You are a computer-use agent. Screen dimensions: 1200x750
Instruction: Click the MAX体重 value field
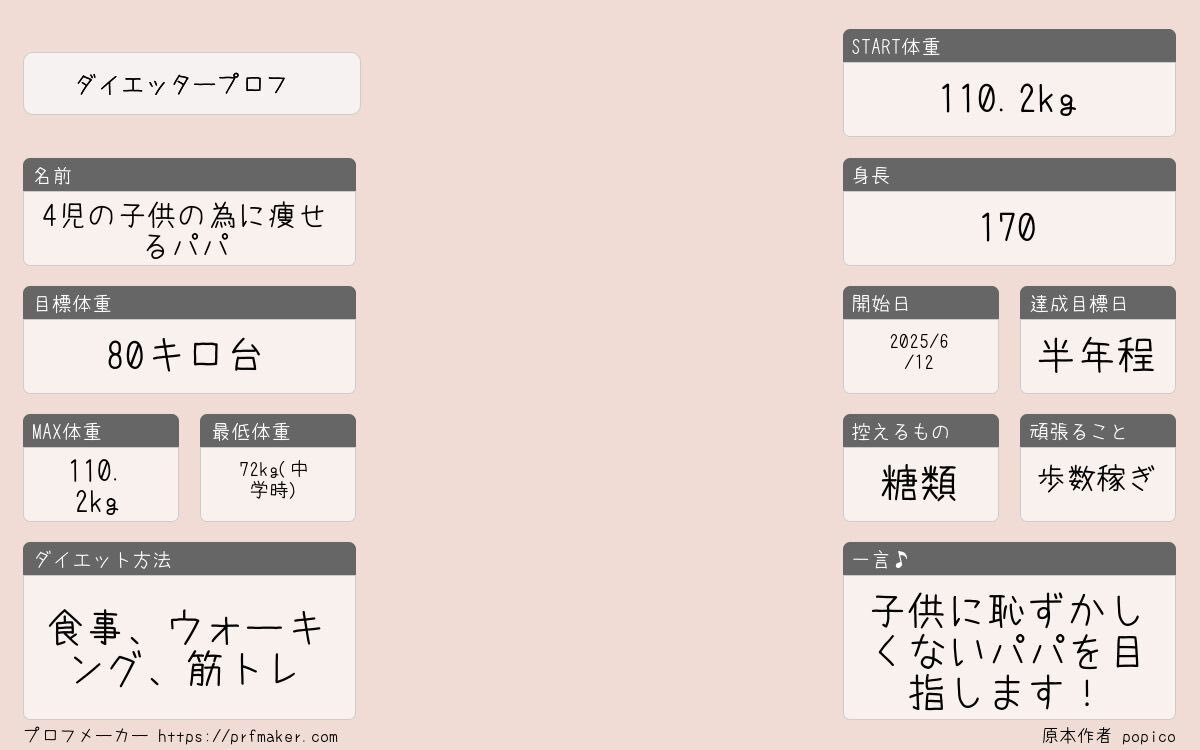pyautogui.click(x=101, y=485)
